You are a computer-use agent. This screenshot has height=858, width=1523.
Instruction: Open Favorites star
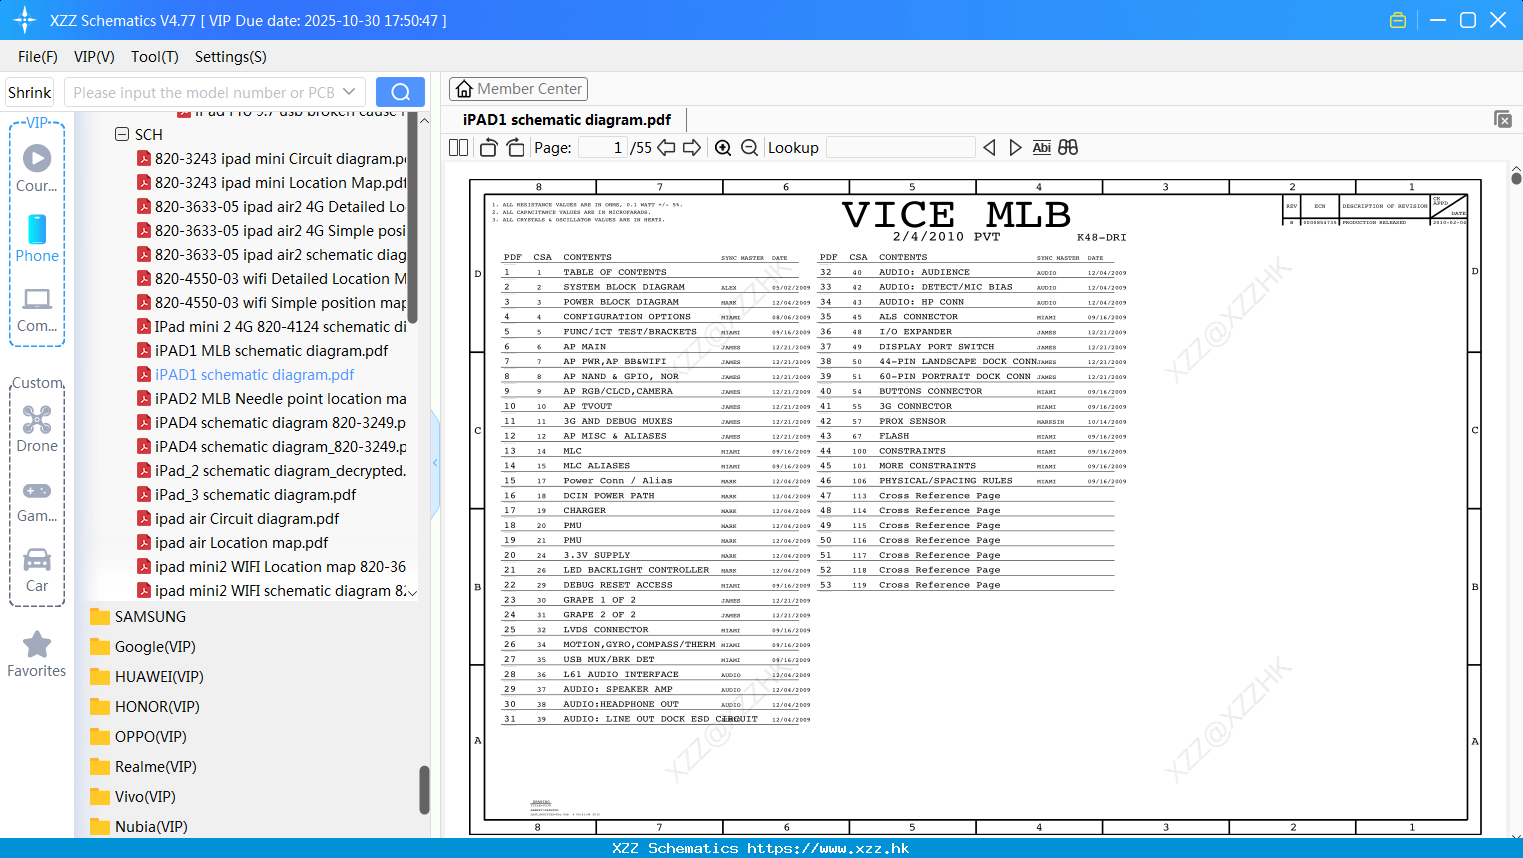pos(37,655)
